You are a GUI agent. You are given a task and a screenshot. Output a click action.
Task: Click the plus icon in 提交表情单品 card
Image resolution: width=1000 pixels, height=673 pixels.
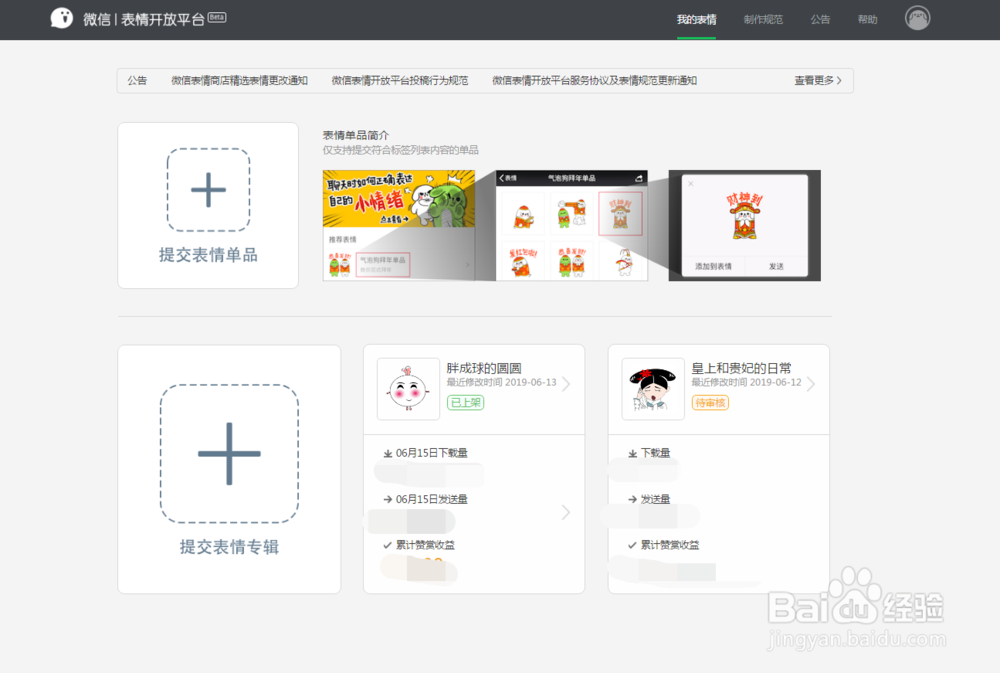[207, 190]
